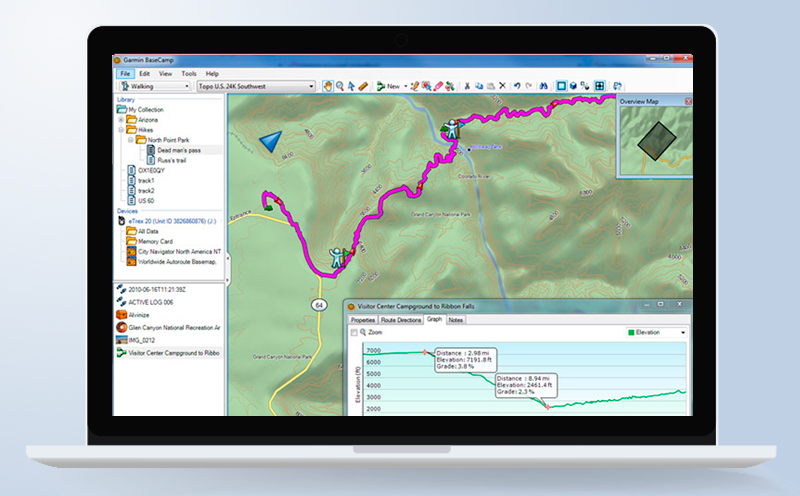Collapse the North Point Park folder
Screen dimensions: 800x496
(x=131, y=140)
